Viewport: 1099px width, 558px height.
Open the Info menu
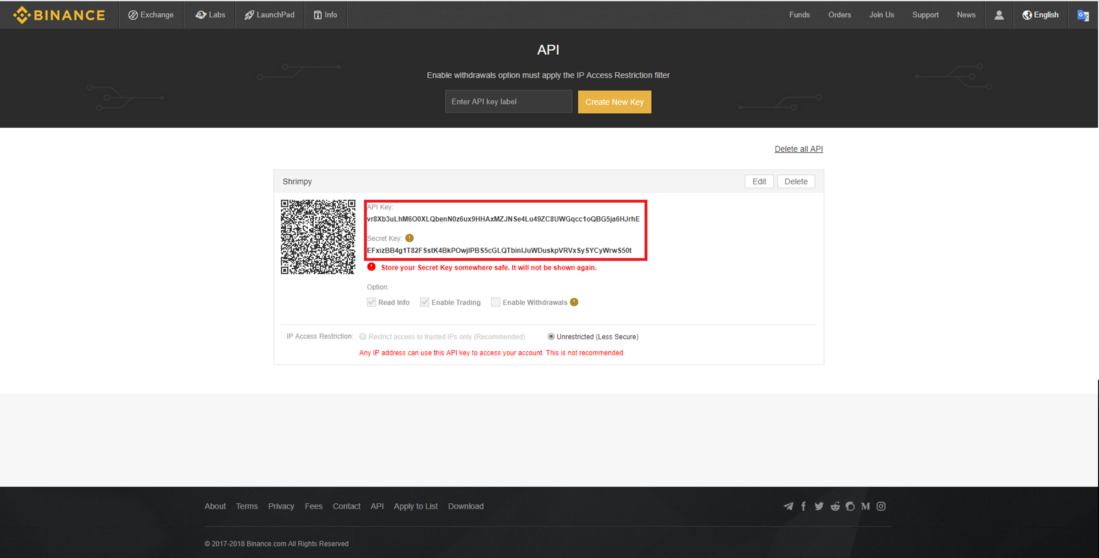(325, 15)
